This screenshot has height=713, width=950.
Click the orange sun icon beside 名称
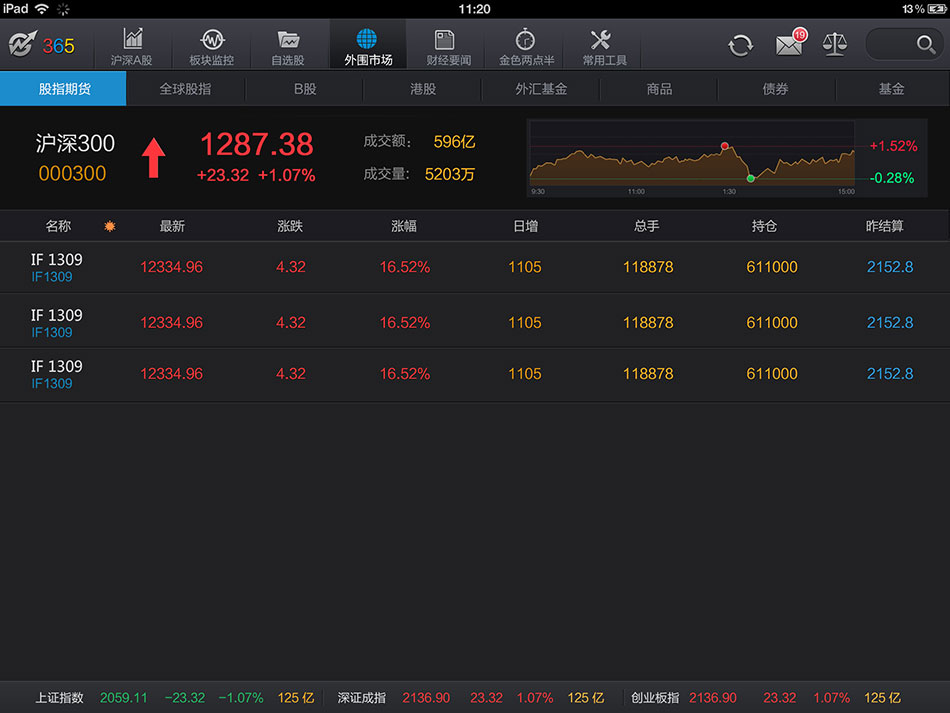(110, 226)
